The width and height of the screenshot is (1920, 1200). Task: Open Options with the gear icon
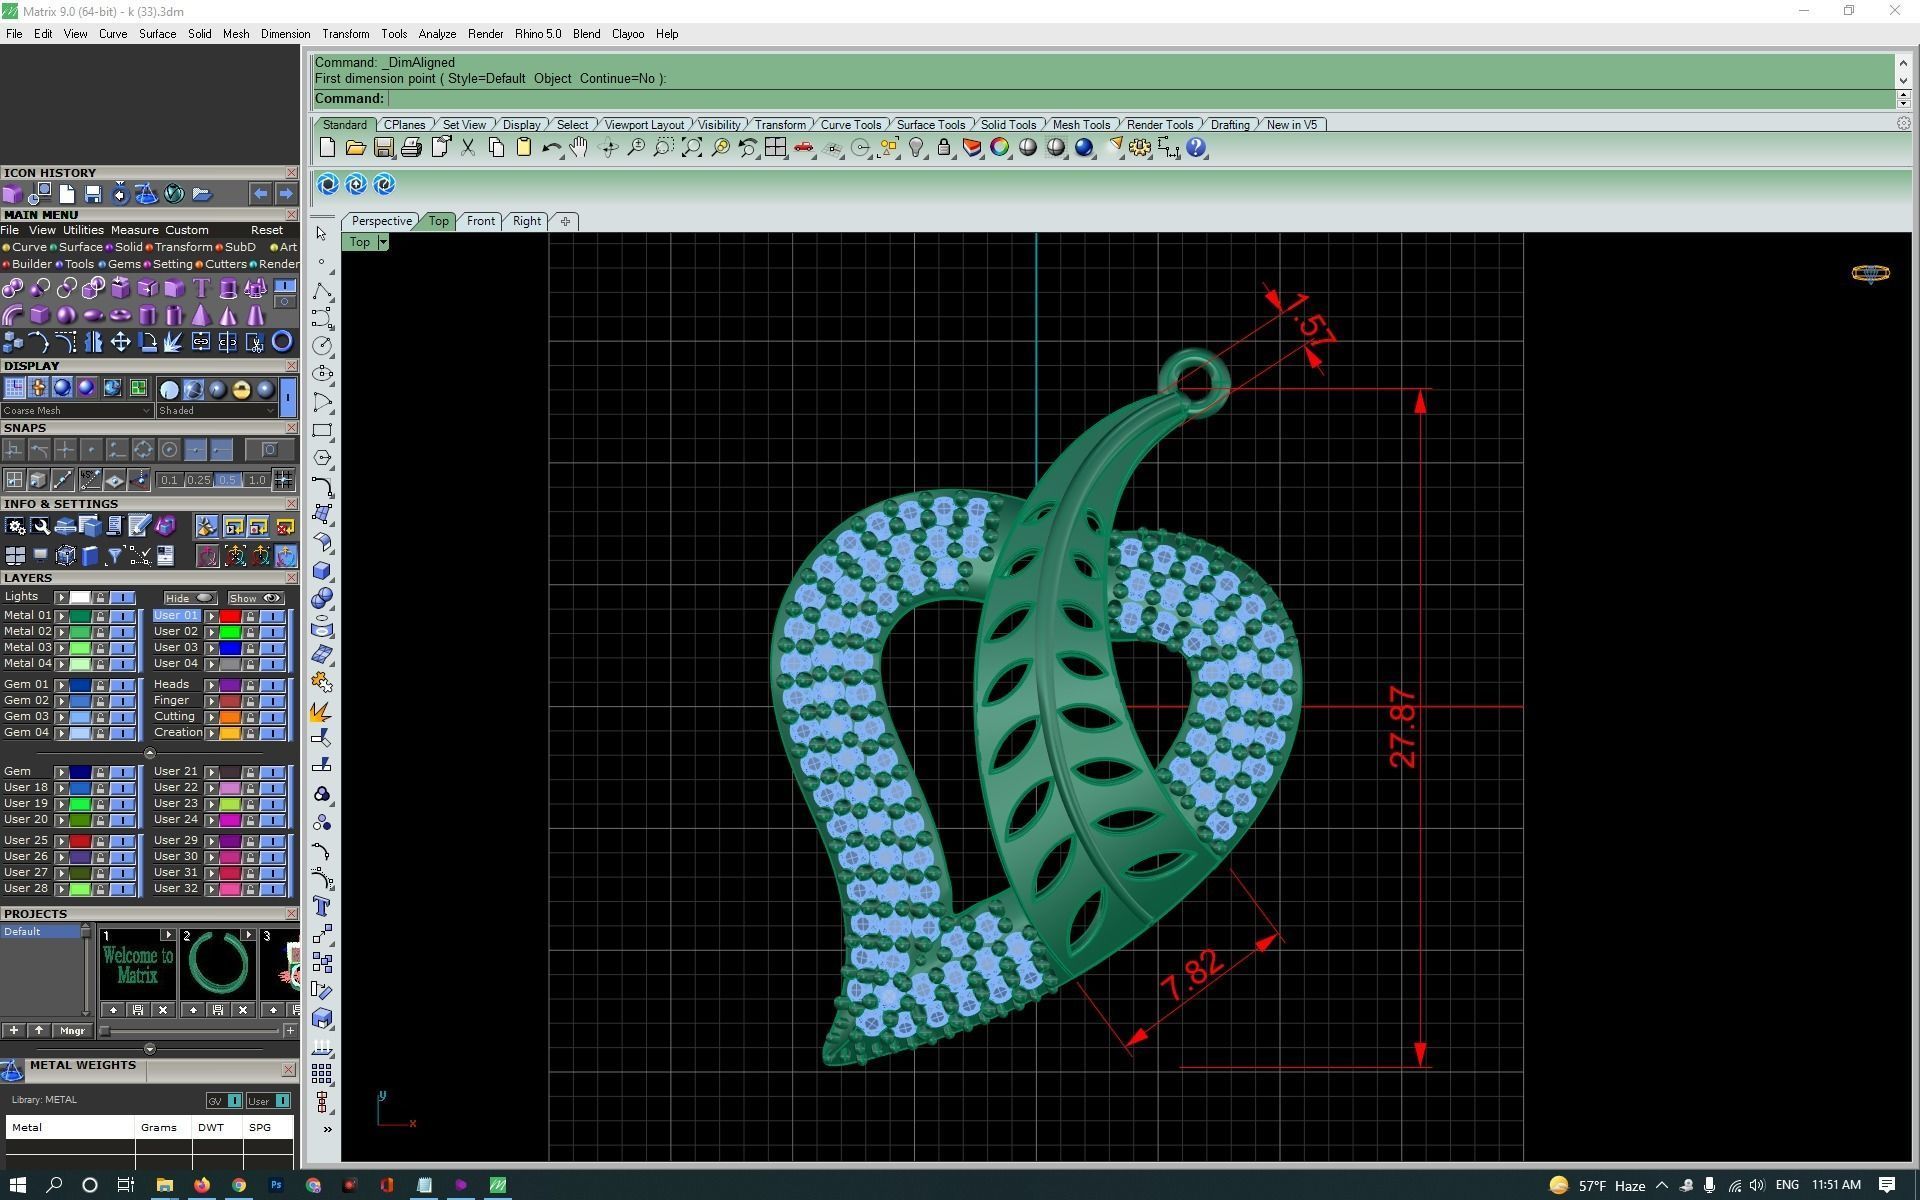(x=1140, y=148)
